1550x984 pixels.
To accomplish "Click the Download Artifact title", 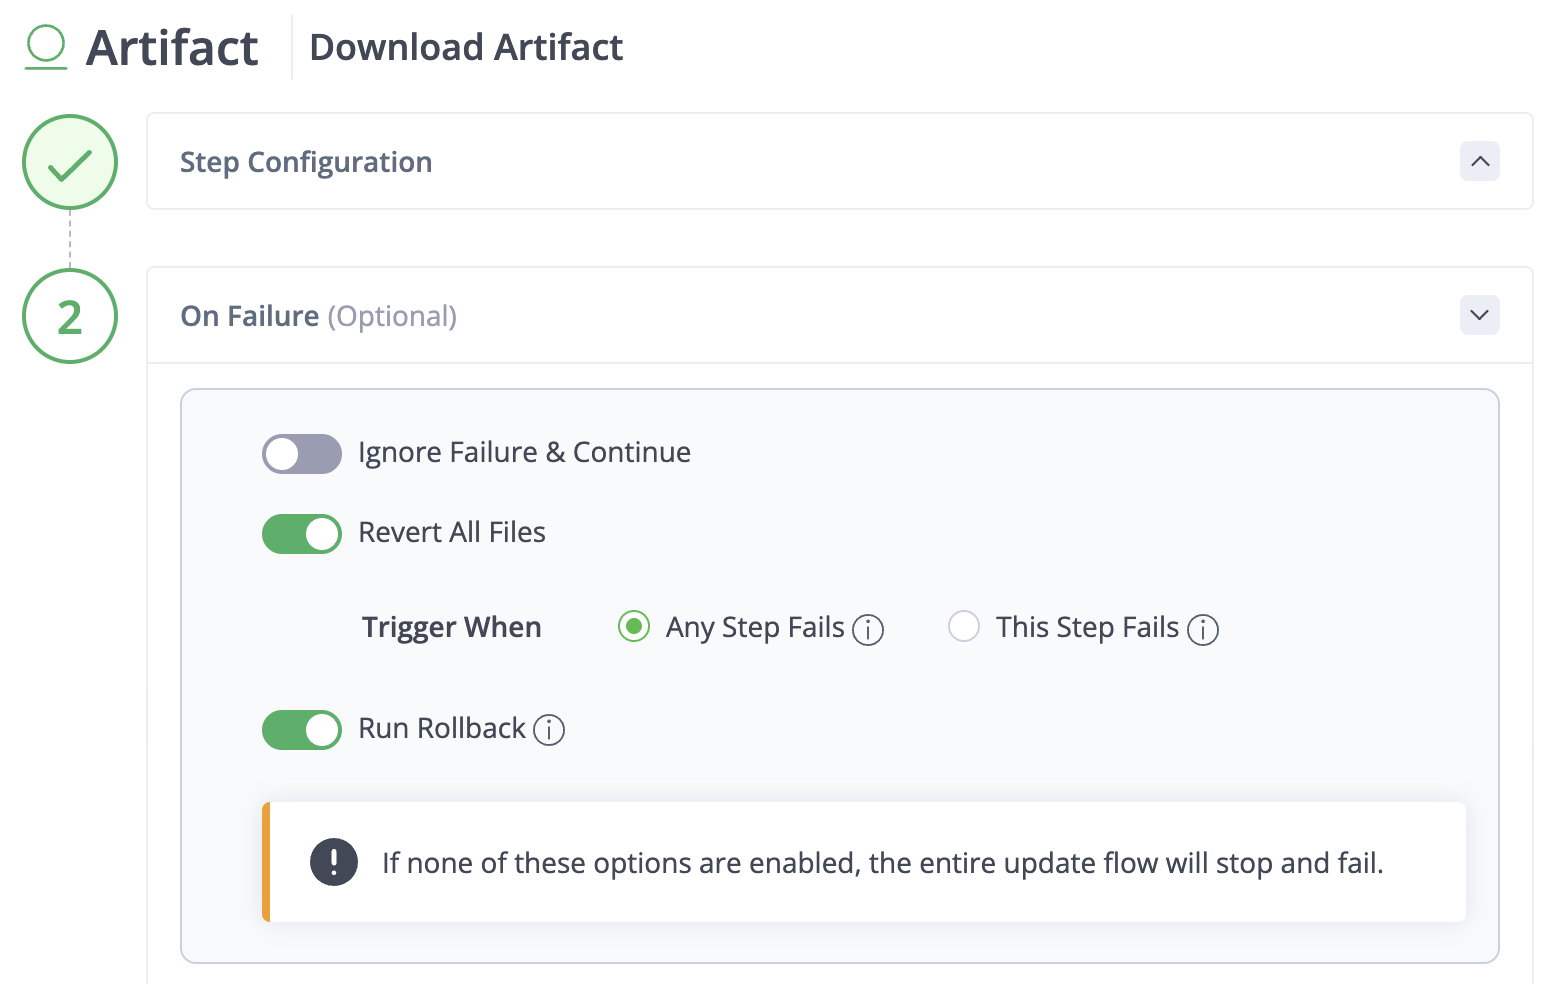I will [x=466, y=47].
